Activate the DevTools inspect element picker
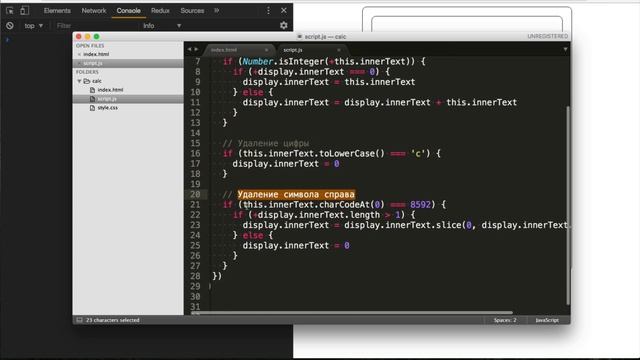This screenshot has height=360, width=640. (10, 11)
